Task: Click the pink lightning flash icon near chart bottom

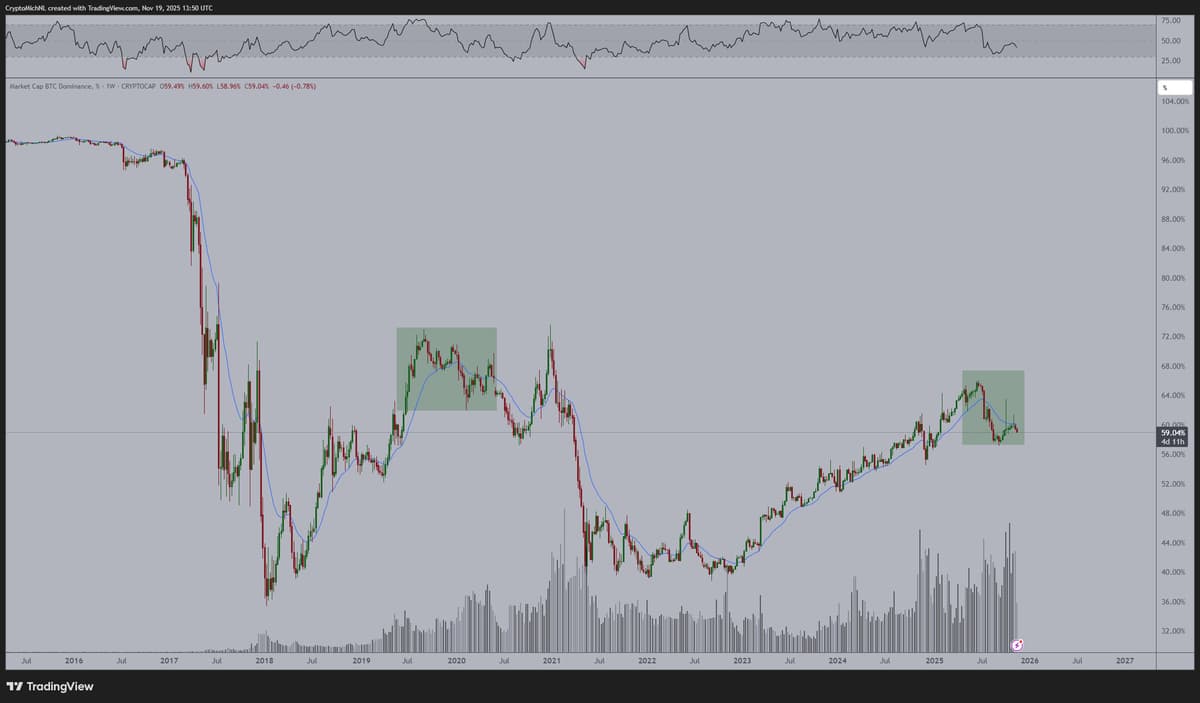Action: click(1019, 643)
